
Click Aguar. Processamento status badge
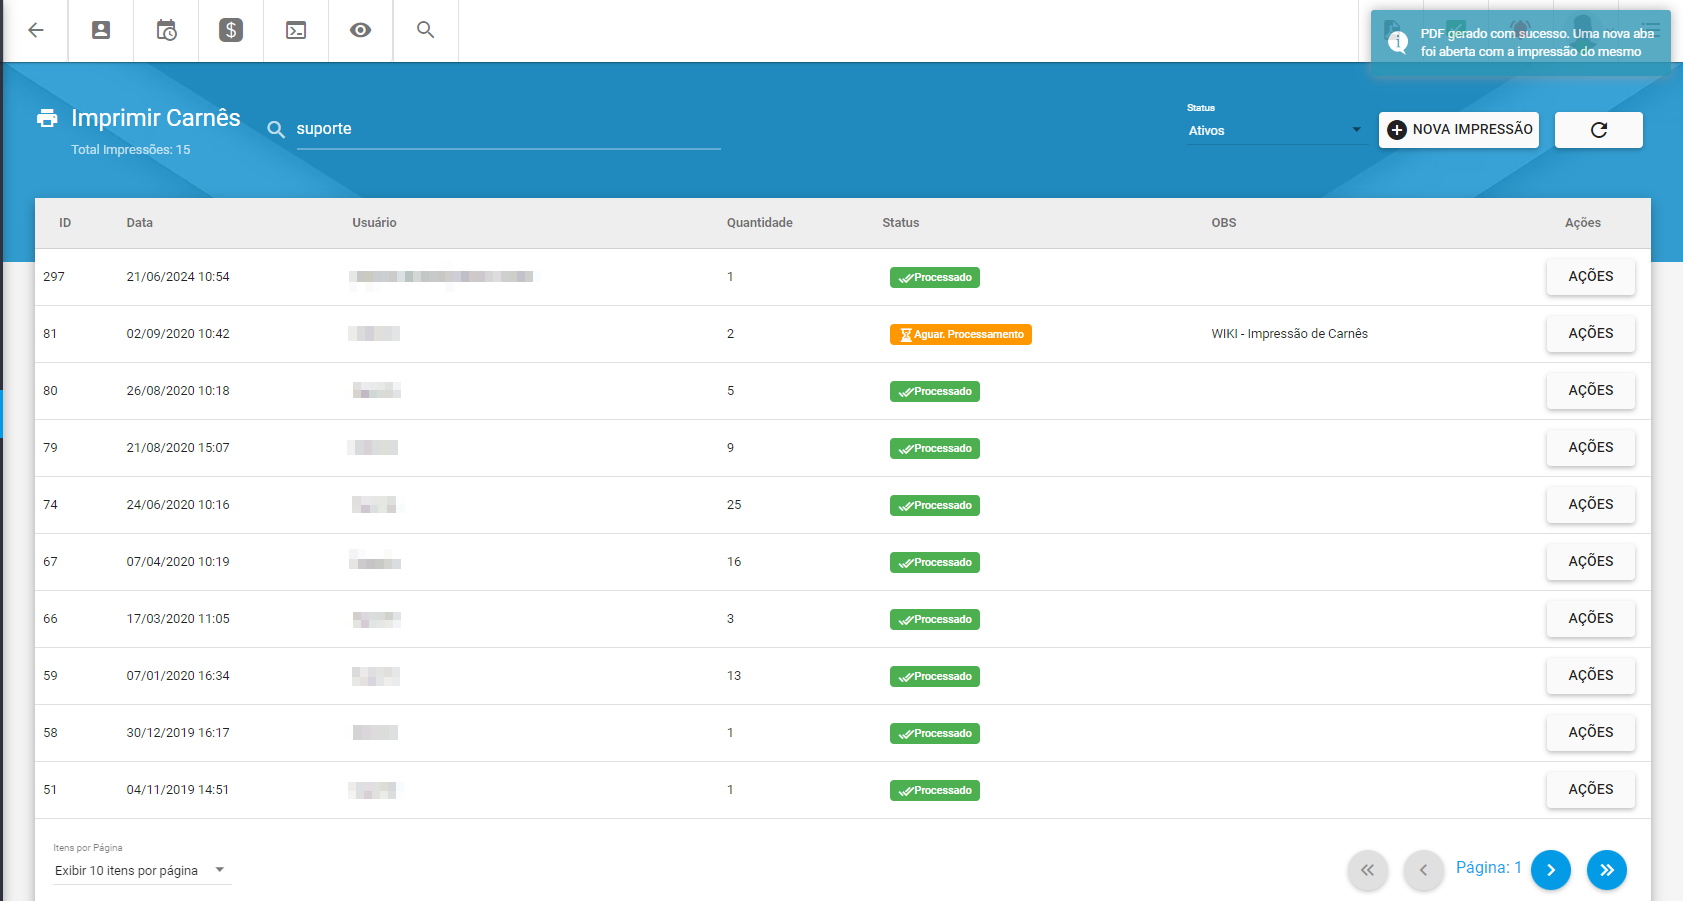(x=961, y=335)
